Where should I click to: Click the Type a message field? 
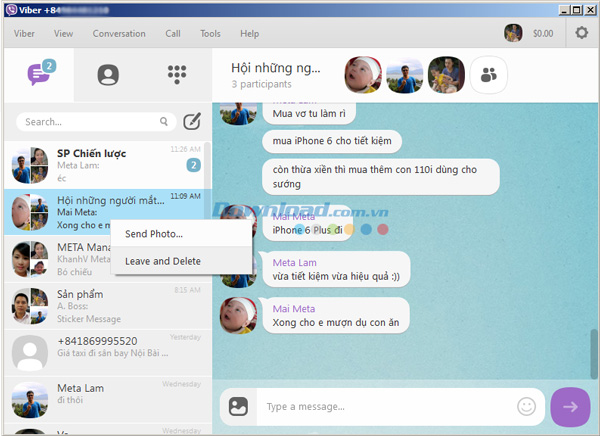[x=386, y=407]
